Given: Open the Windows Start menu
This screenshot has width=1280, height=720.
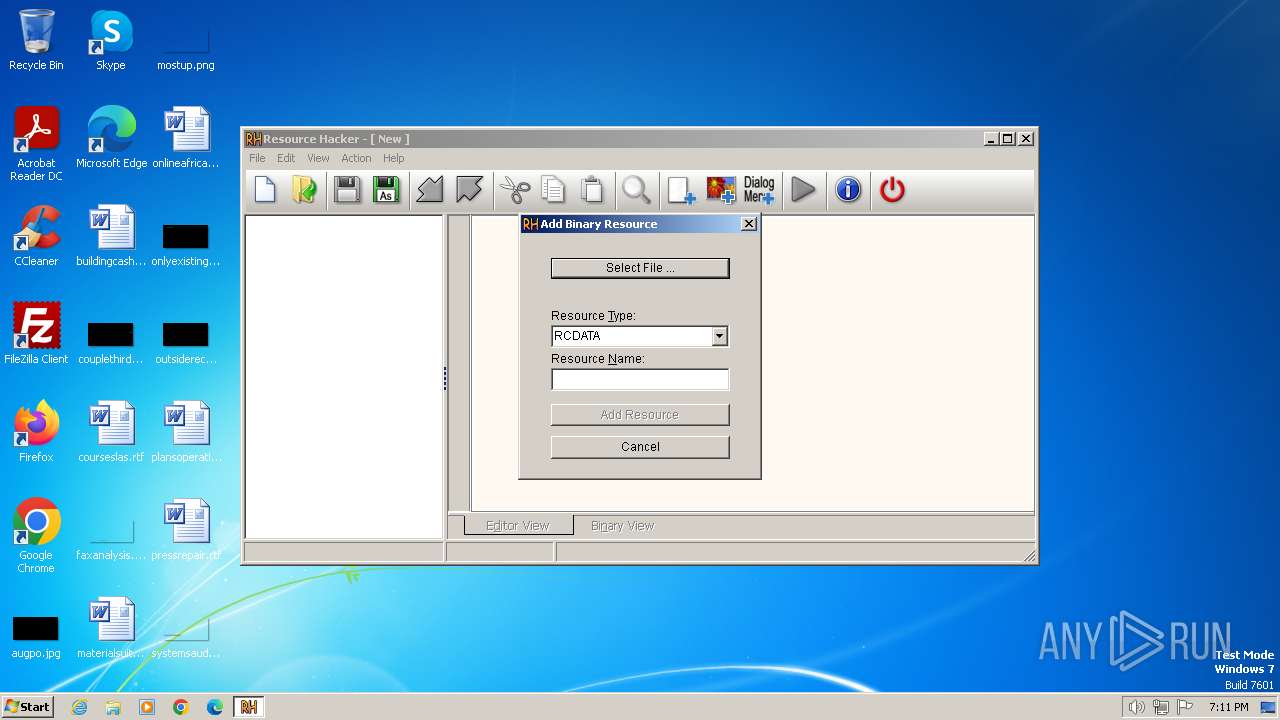Looking at the screenshot, I should (28, 706).
